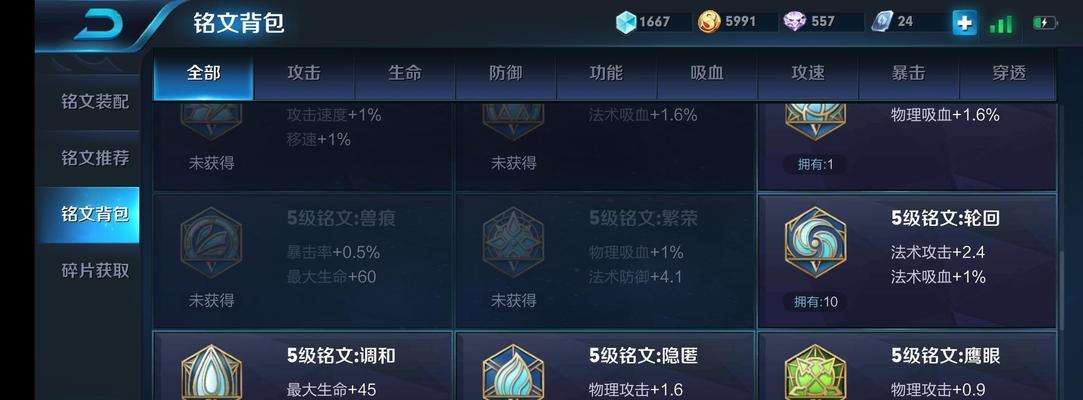
Task: Tap the purple gem currency icon
Action: 795,22
